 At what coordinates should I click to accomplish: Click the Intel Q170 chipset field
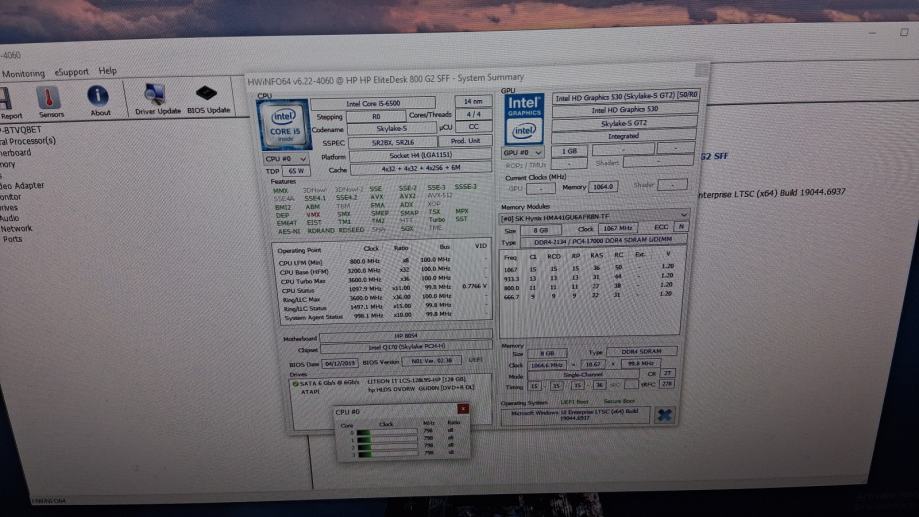pos(406,347)
